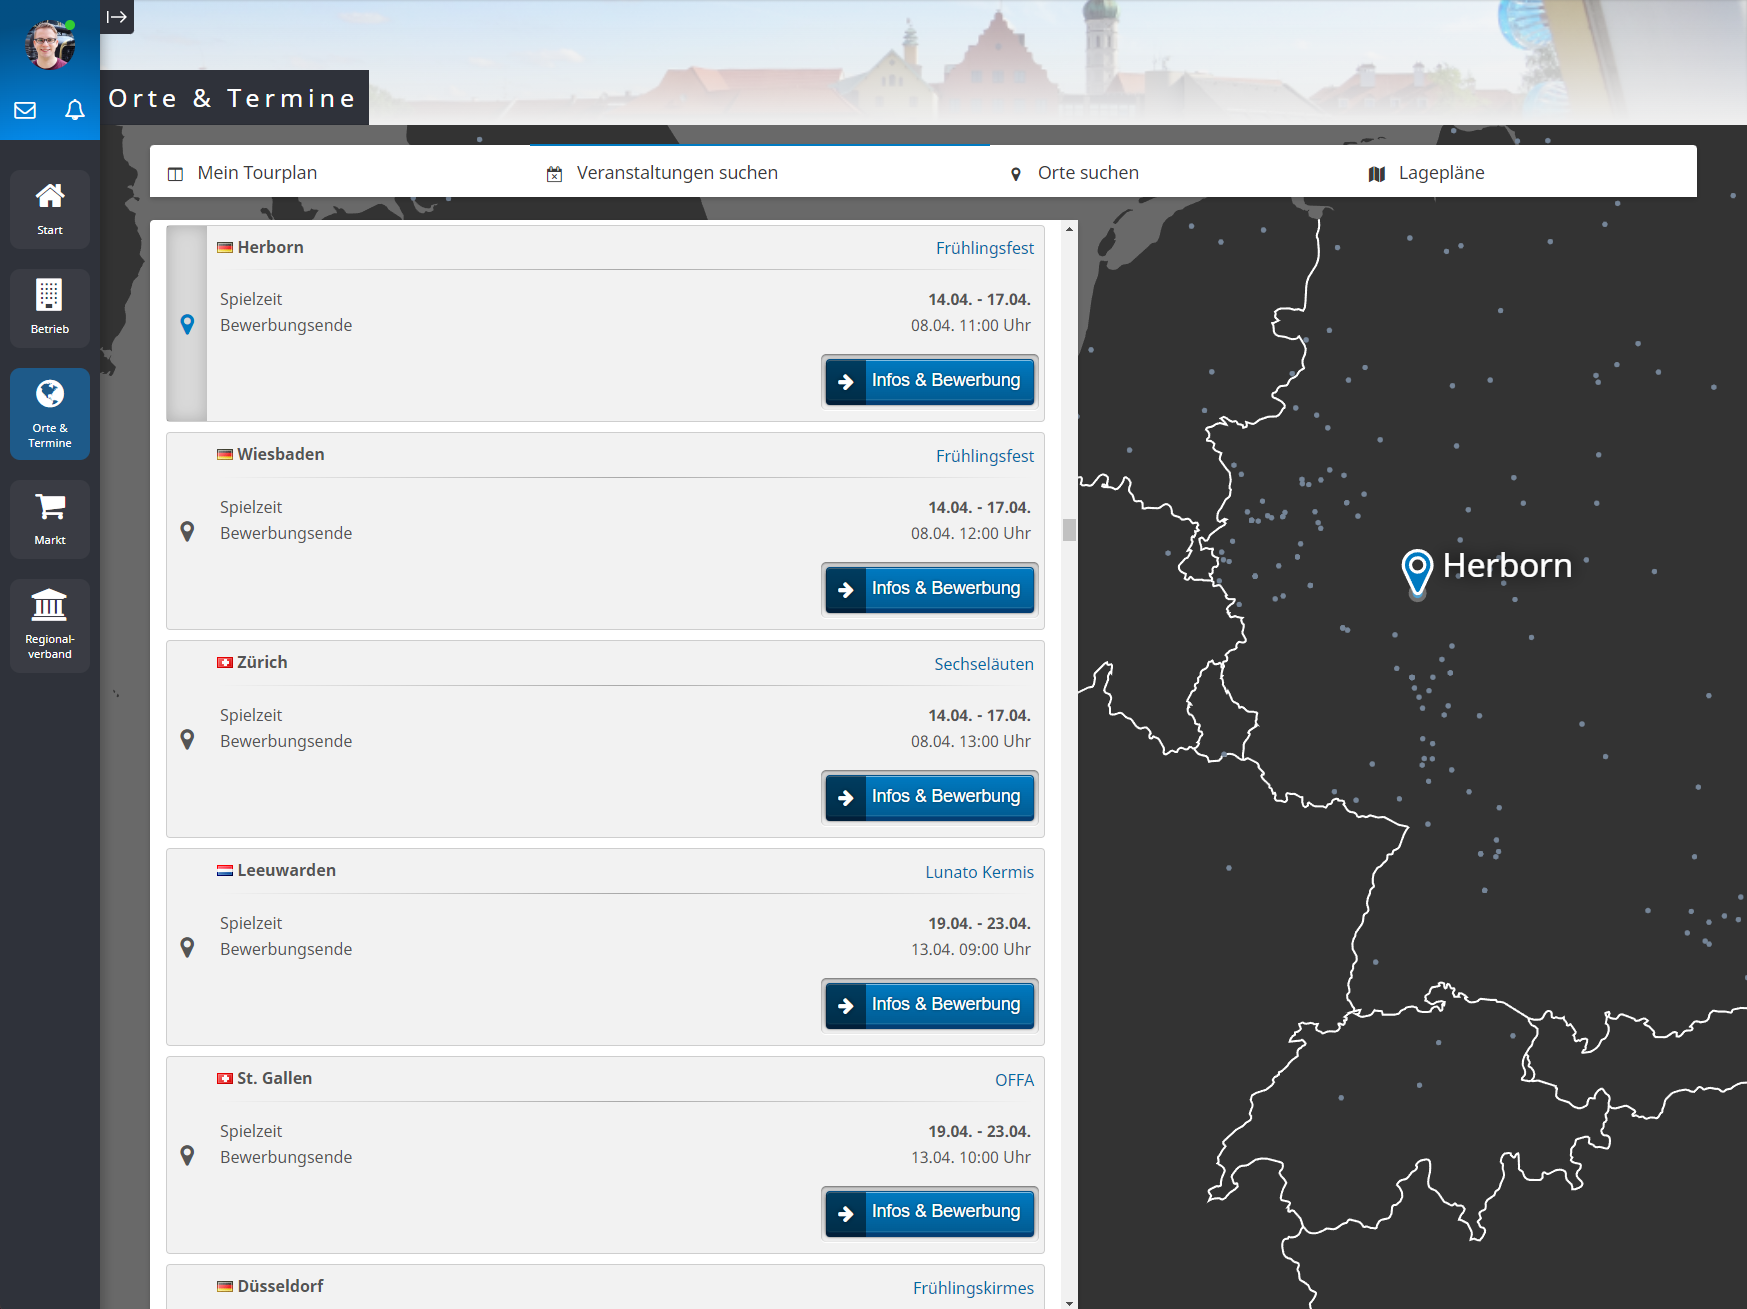Click the user profile avatar
Viewport: 1747px width, 1309px height.
click(x=49, y=45)
